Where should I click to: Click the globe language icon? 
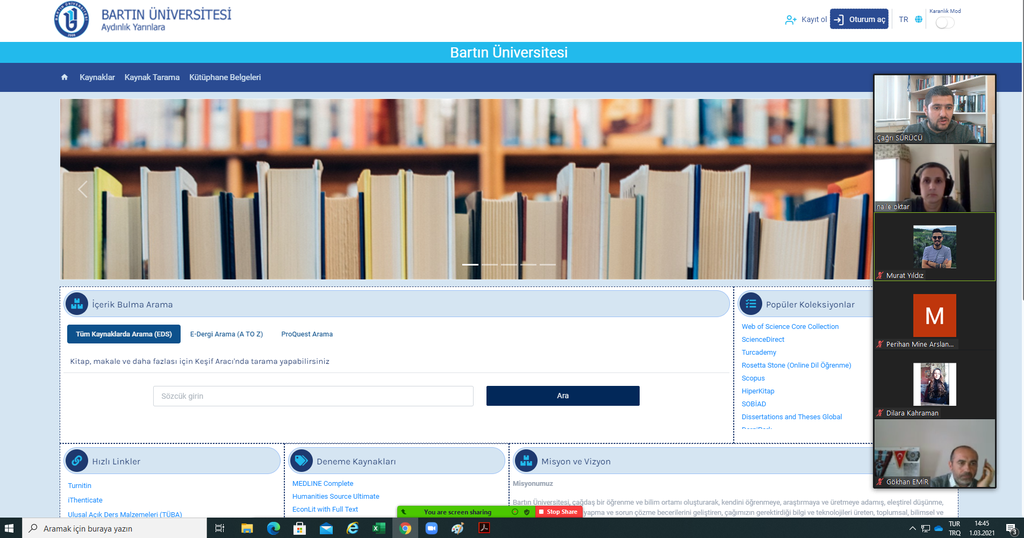(x=918, y=20)
